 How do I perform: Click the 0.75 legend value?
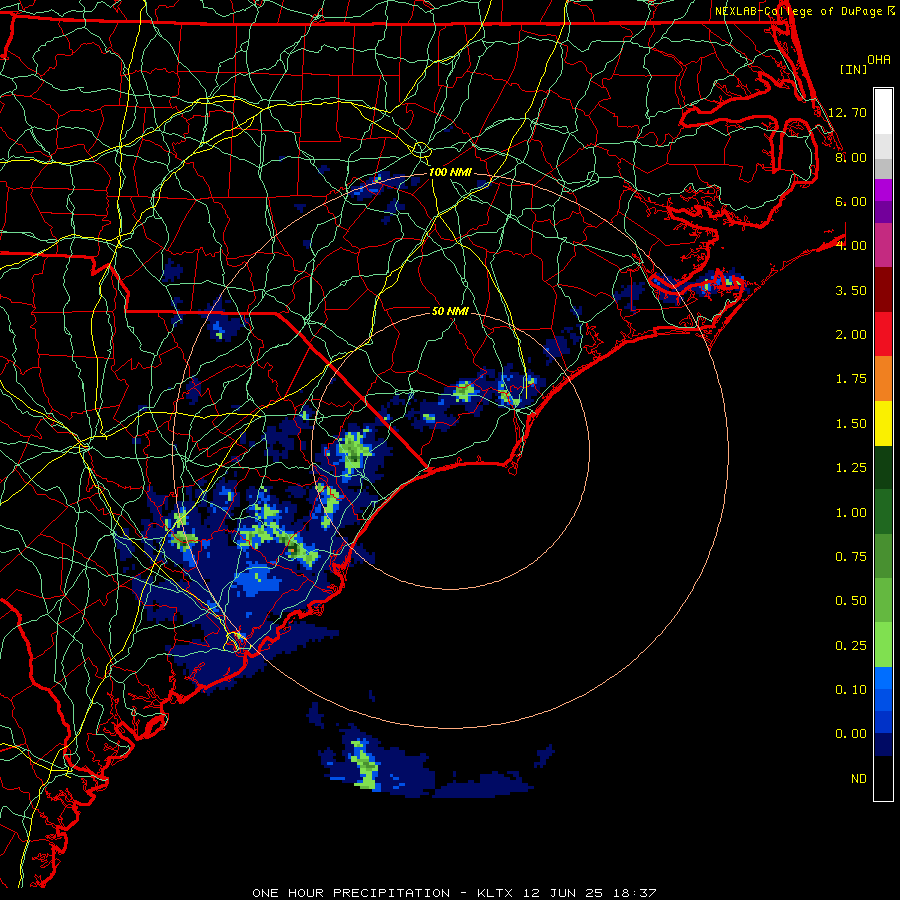coord(851,557)
